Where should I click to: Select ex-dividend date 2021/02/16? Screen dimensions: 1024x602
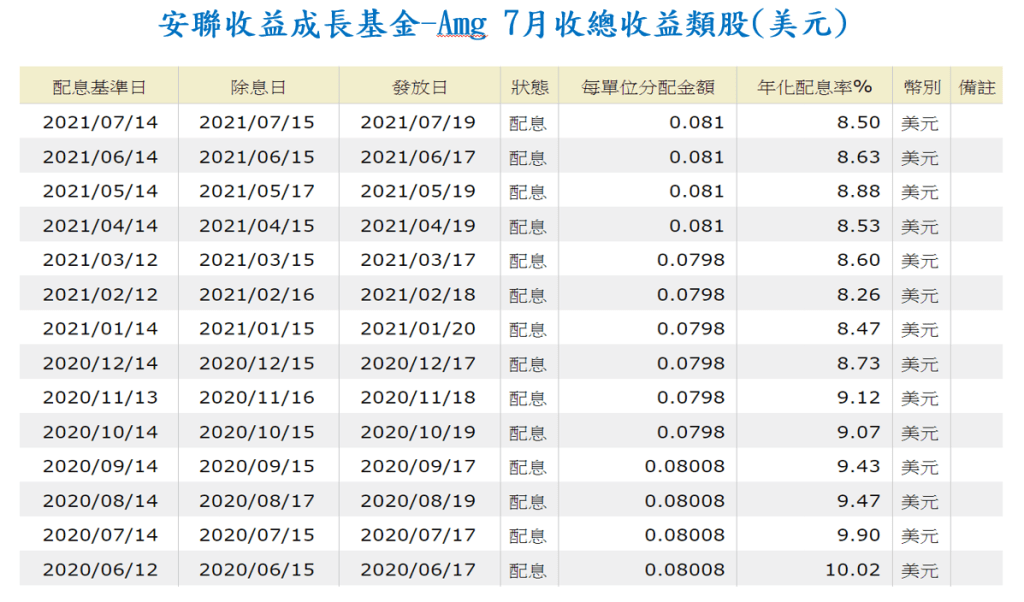[x=257, y=295]
